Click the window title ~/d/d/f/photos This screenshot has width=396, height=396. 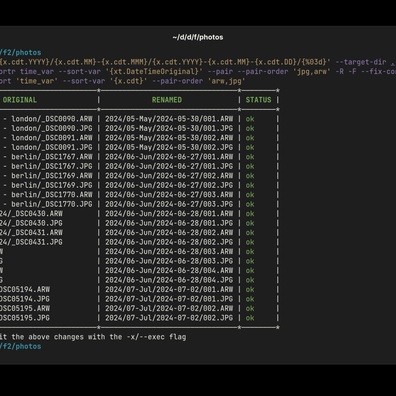[198, 37]
